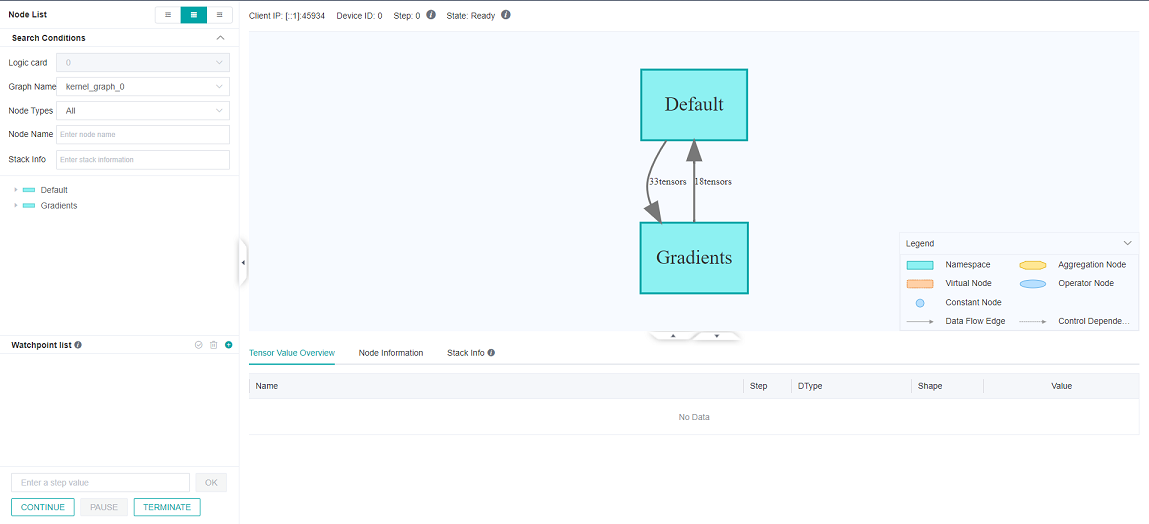Collapse the left panel with the side arrow handle

pyautogui.click(x=243, y=262)
